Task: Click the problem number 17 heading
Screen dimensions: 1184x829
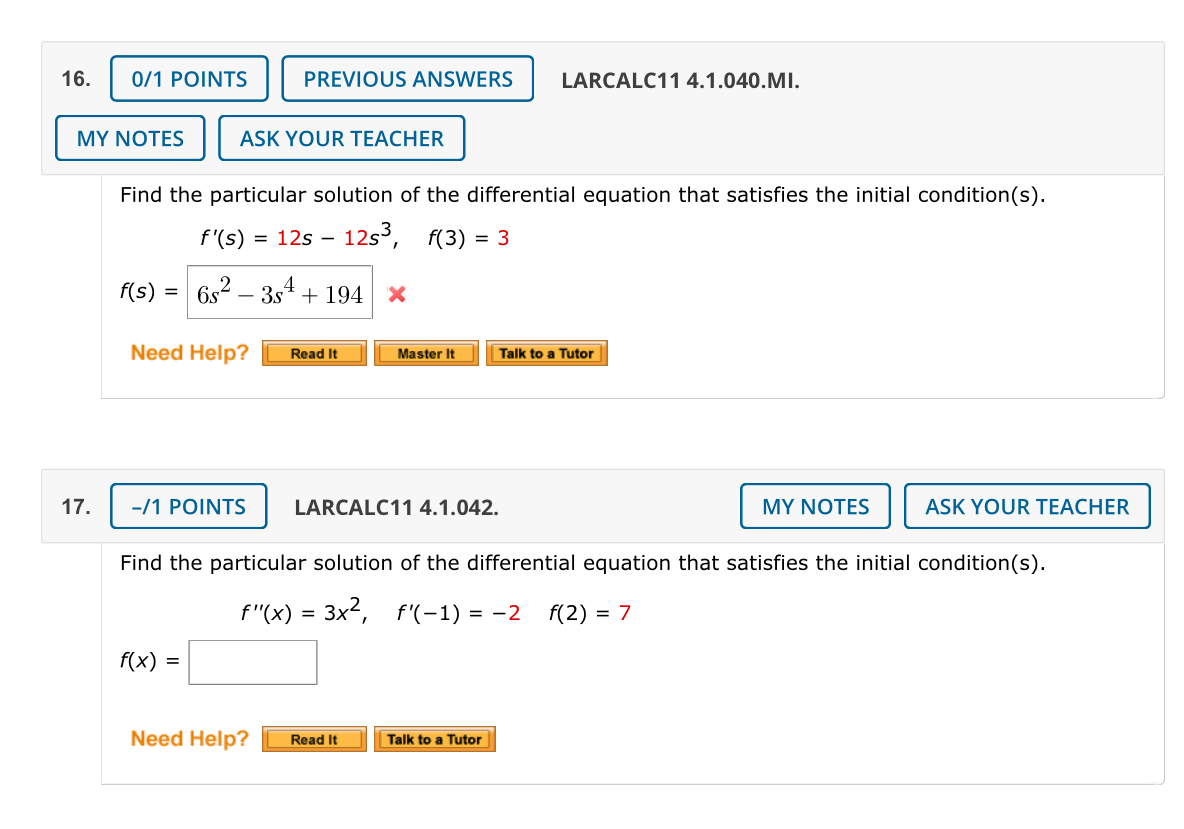Action: (x=77, y=506)
